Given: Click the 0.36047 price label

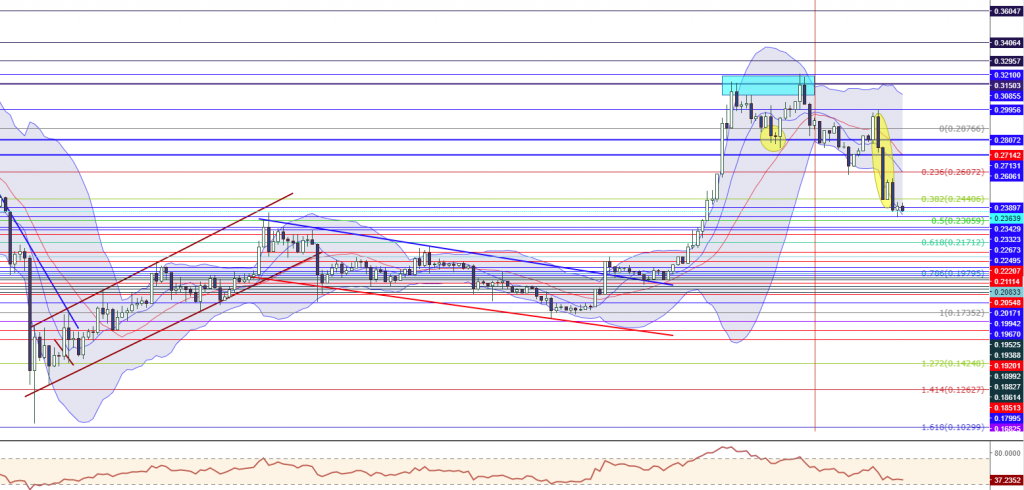Looking at the screenshot, I should click(1007, 11).
